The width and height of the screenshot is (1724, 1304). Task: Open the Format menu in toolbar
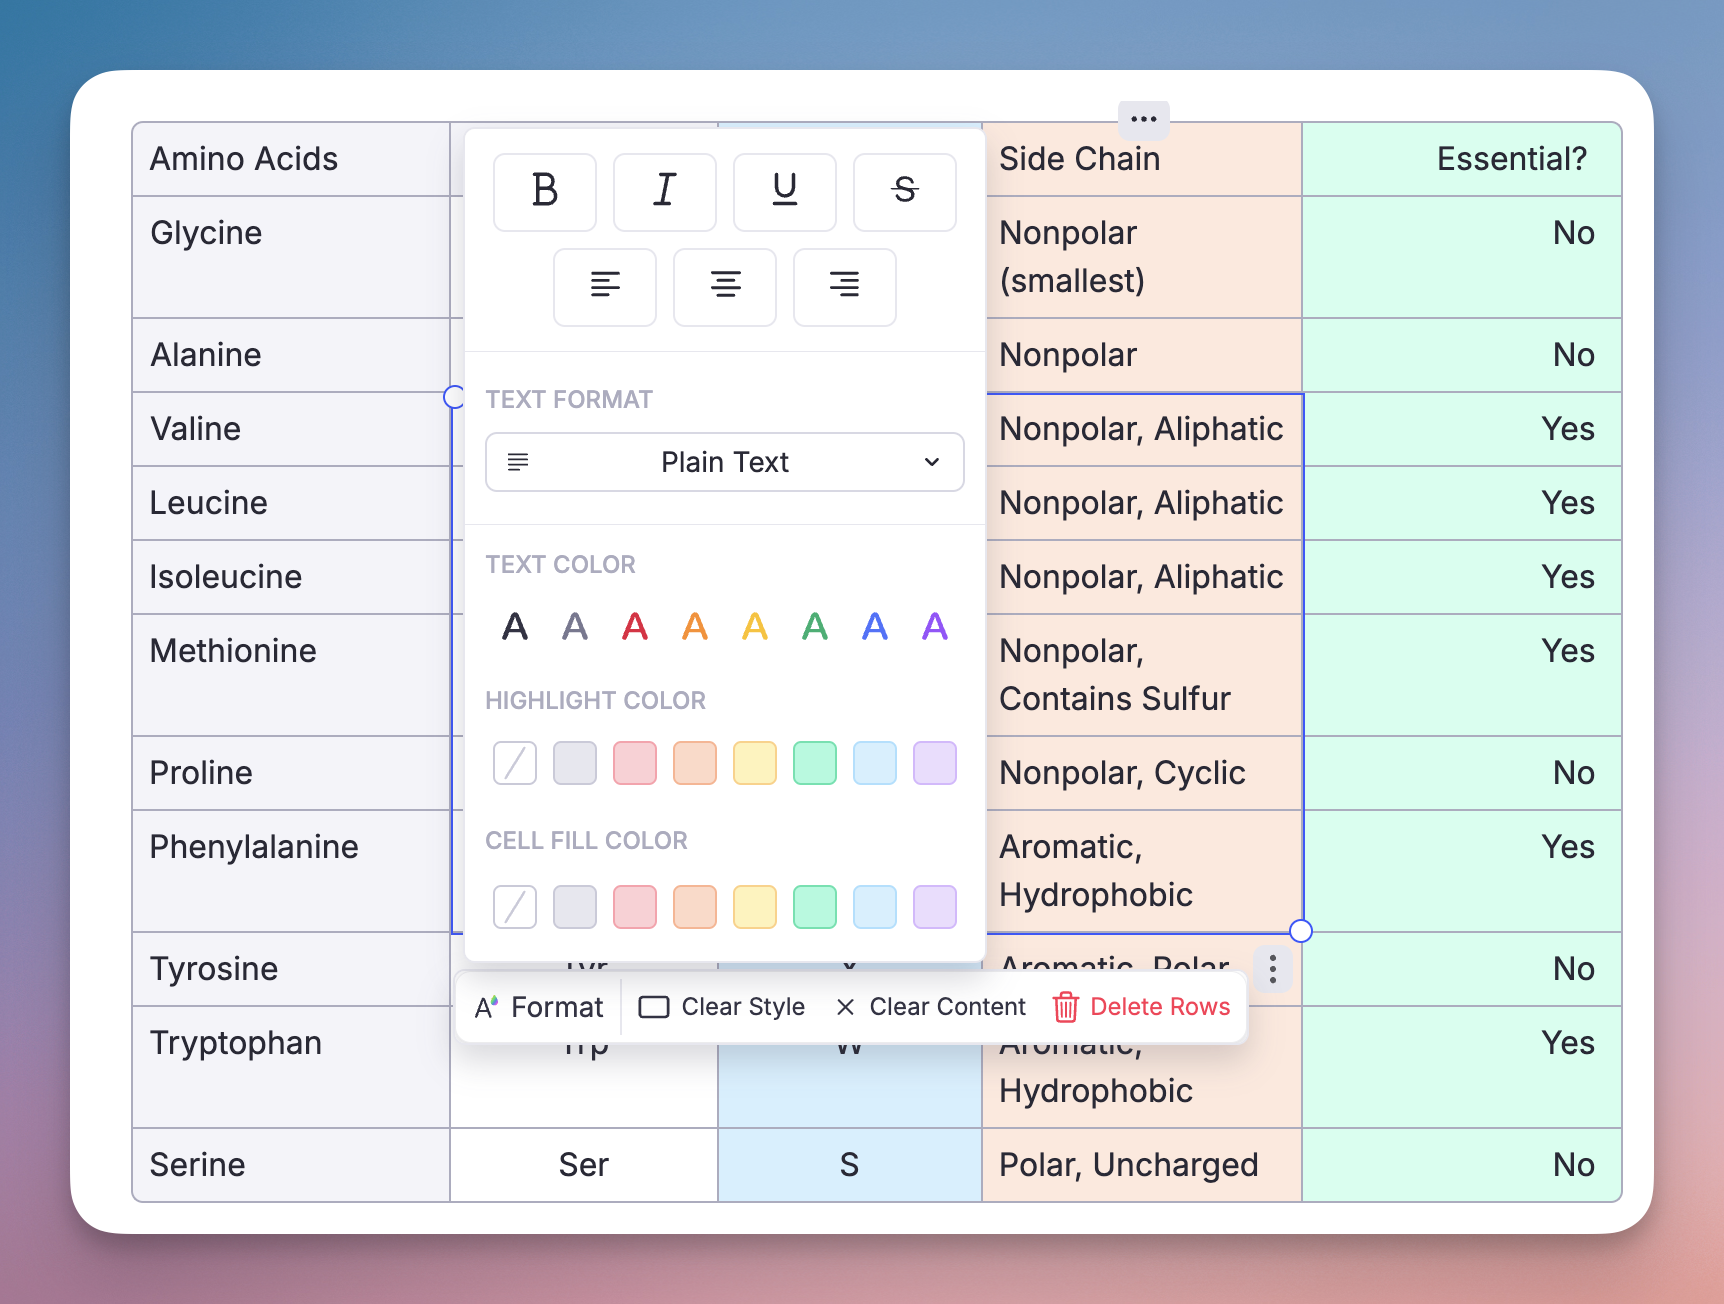pos(540,1007)
